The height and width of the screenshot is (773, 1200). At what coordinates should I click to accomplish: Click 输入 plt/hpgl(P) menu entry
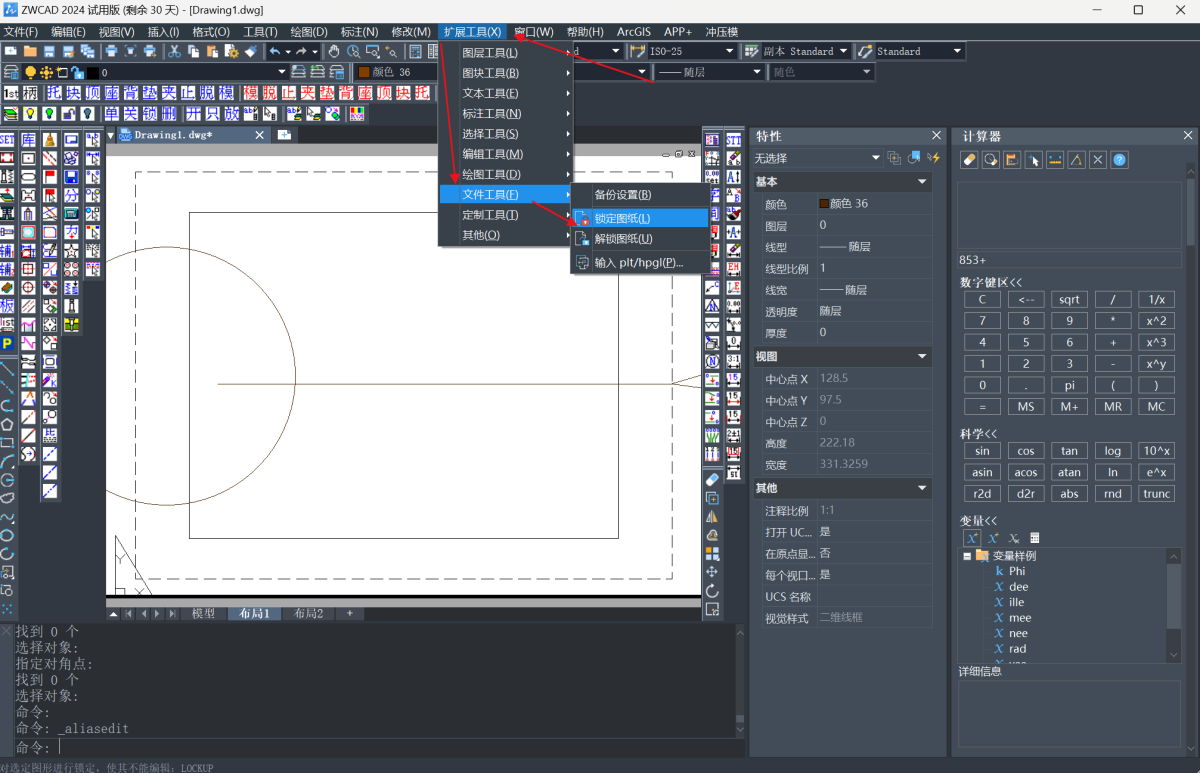point(639,263)
